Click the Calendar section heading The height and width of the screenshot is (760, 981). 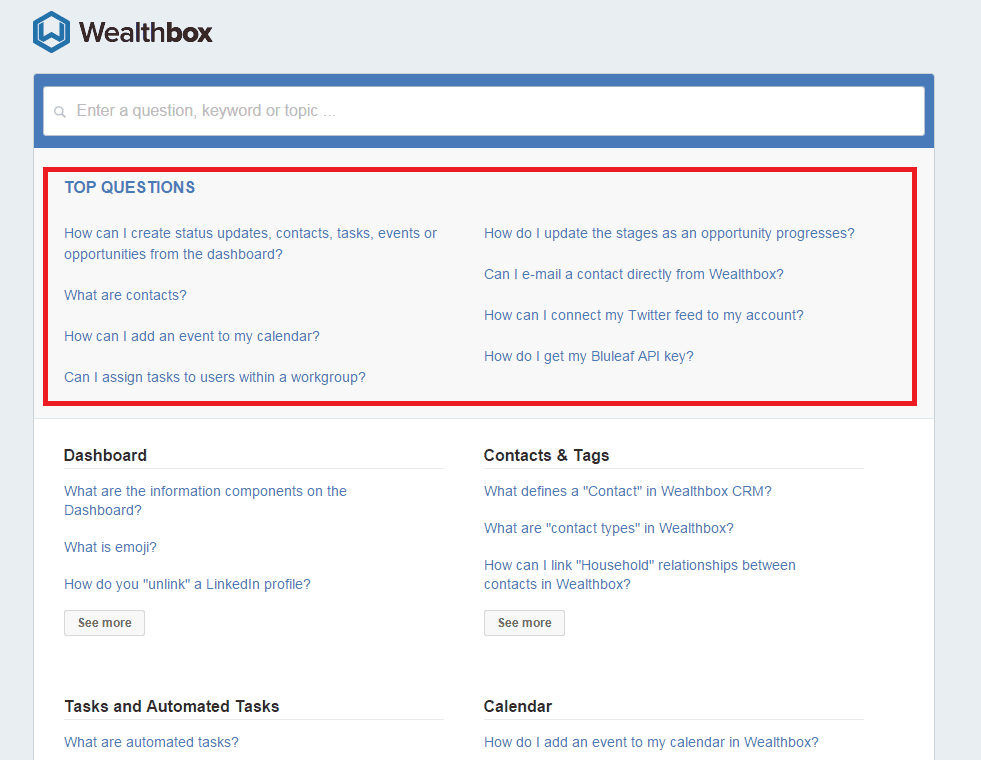pos(517,706)
